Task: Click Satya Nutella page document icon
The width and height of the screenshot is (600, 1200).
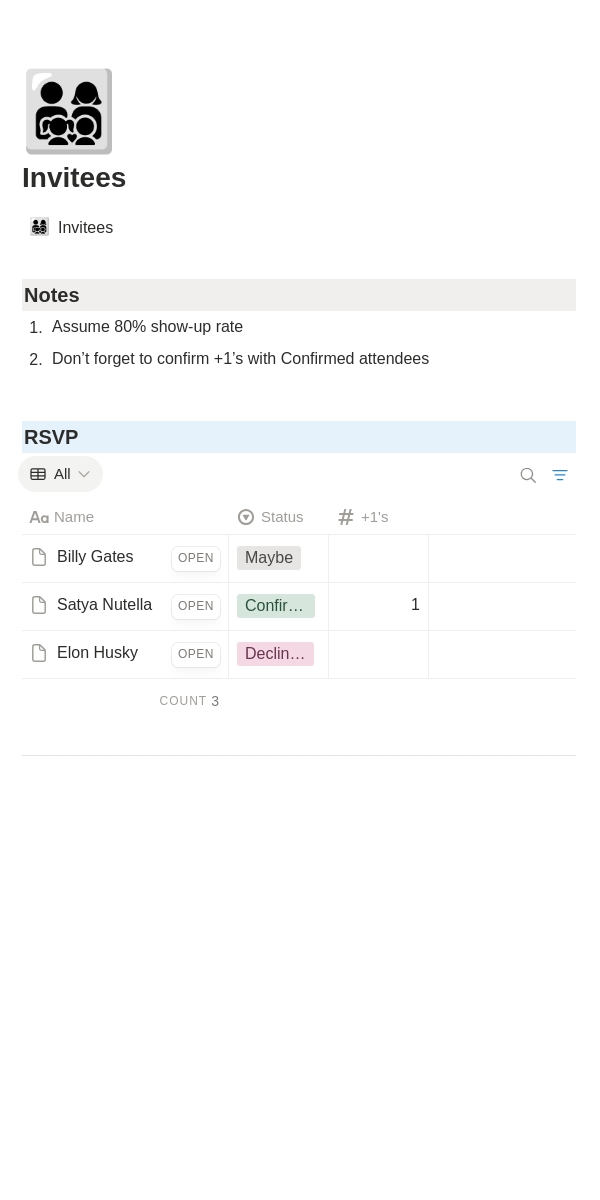Action: coord(39,605)
